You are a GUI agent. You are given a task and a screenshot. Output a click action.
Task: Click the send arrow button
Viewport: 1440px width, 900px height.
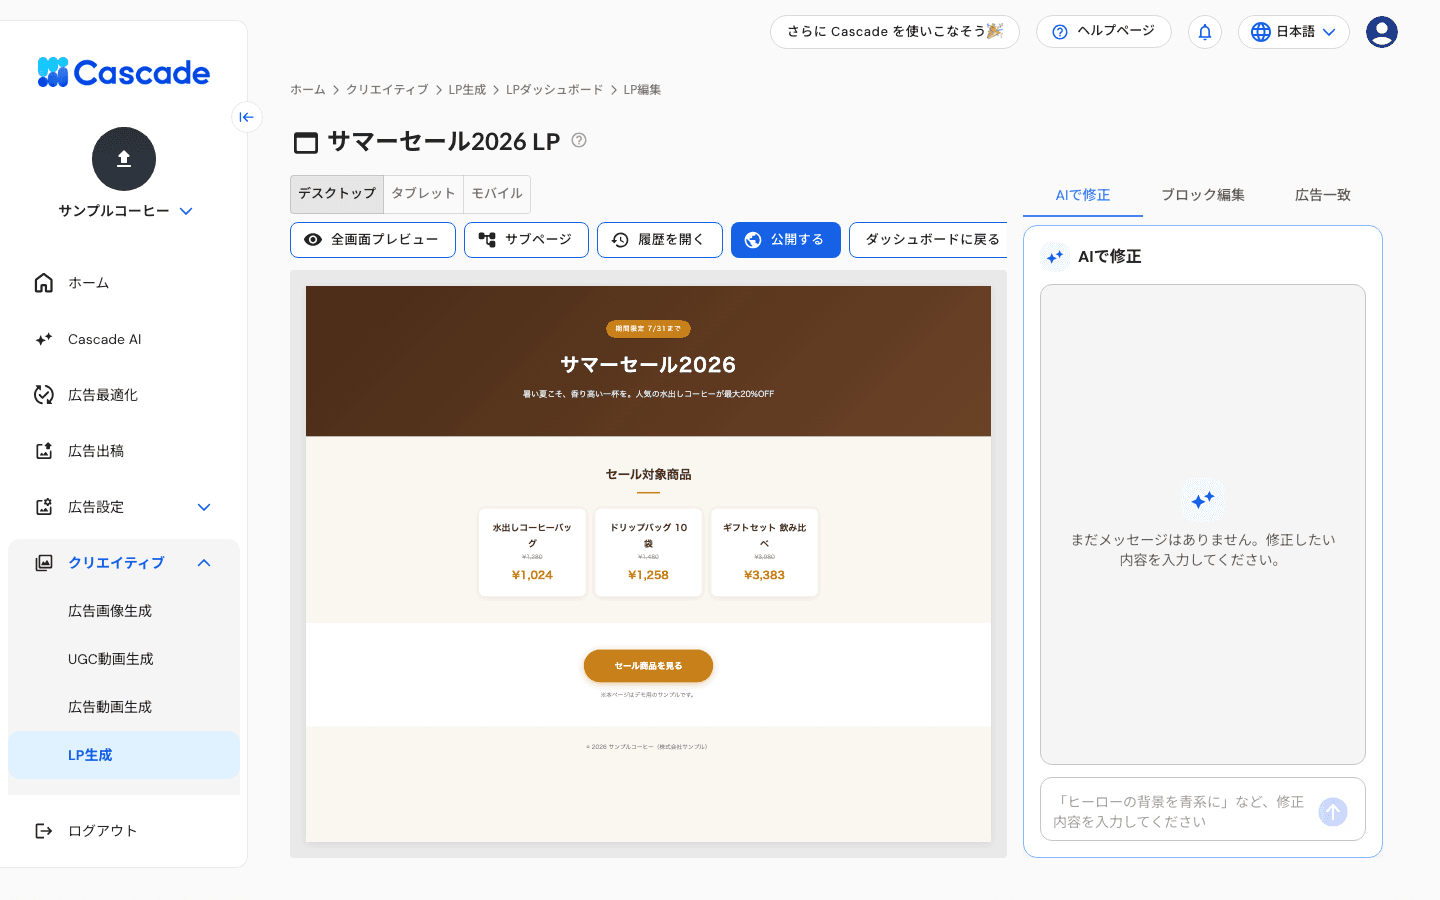point(1333,812)
